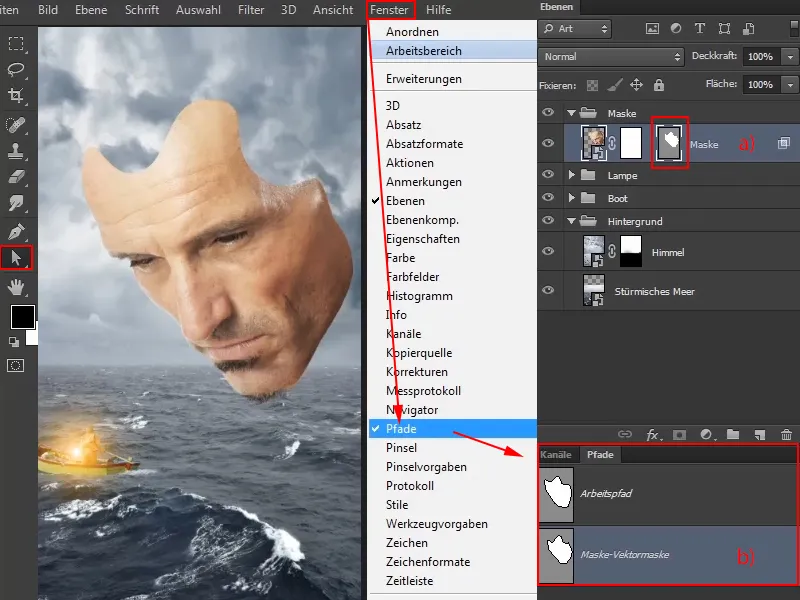Screen dimensions: 800x600
Task: Select the Crop tool
Action: pos(16,95)
